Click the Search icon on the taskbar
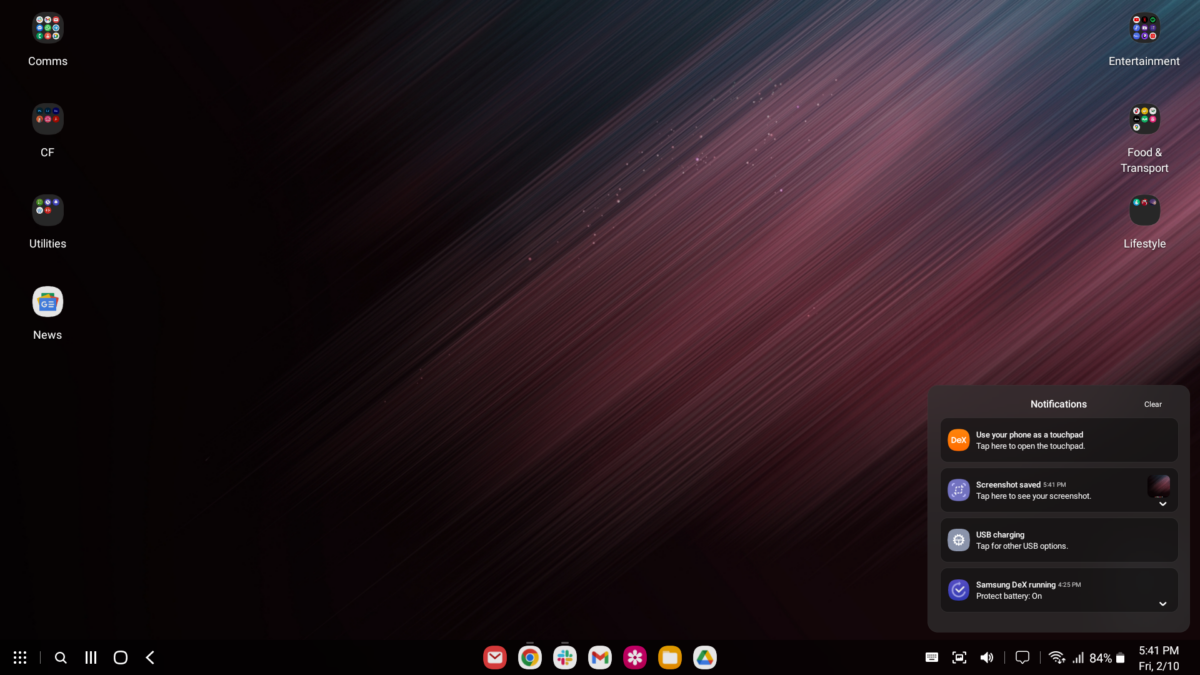The image size is (1200, 675). pyautogui.click(x=60, y=657)
